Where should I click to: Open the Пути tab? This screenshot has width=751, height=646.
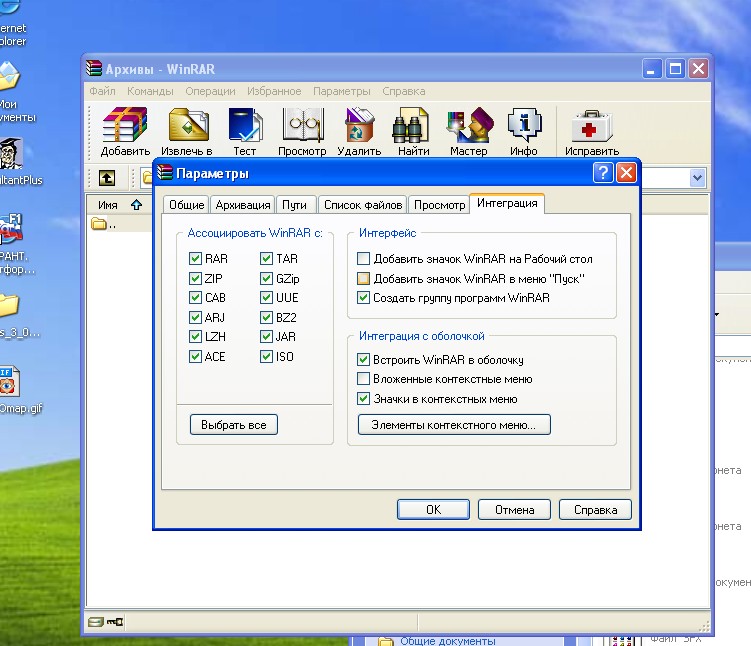[x=294, y=205]
